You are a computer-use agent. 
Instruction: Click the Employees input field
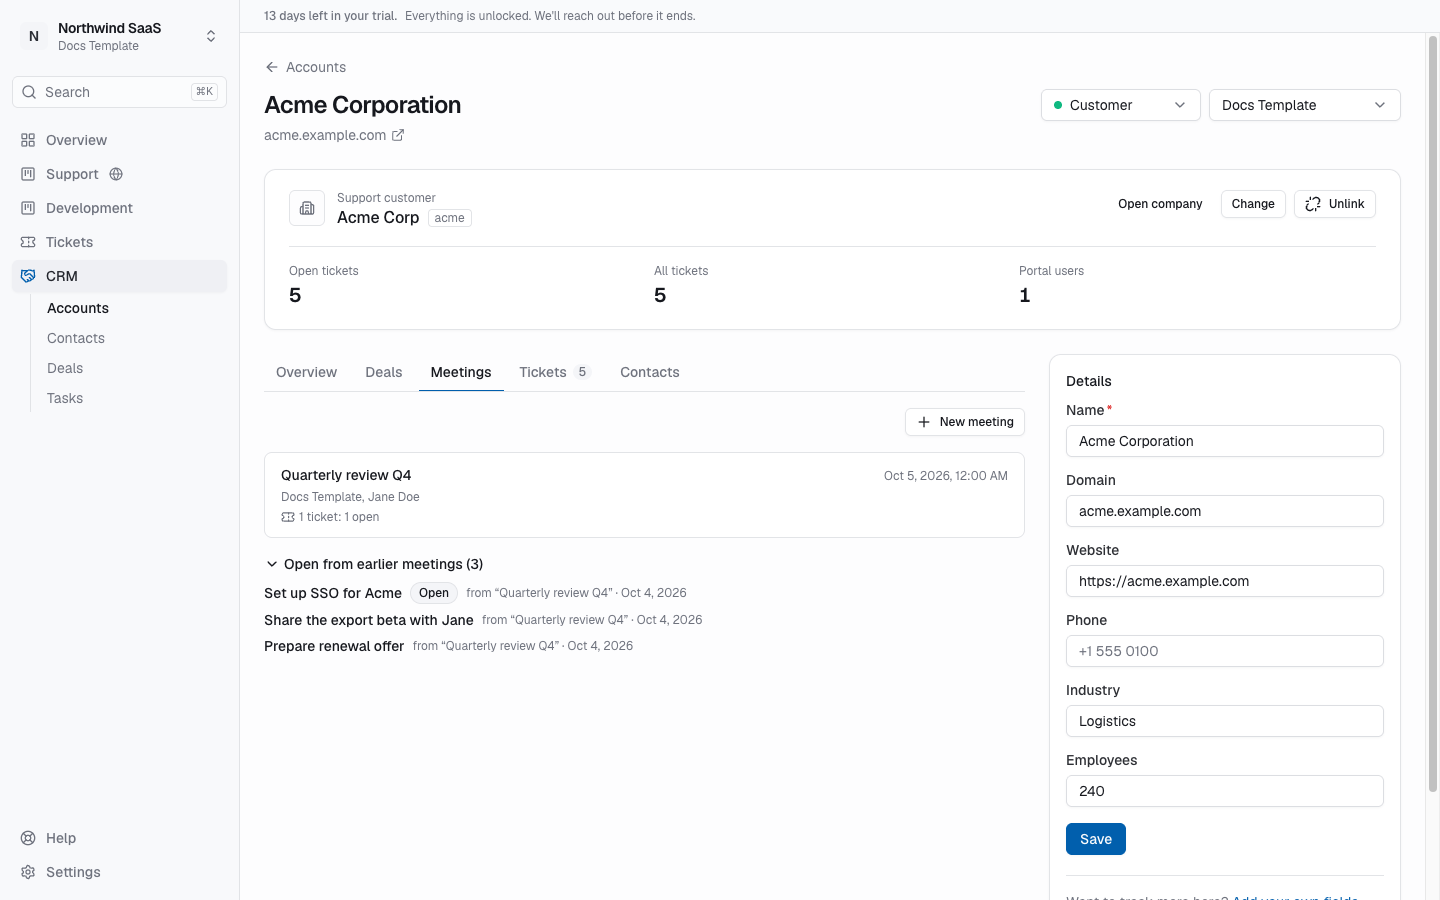coord(1225,791)
